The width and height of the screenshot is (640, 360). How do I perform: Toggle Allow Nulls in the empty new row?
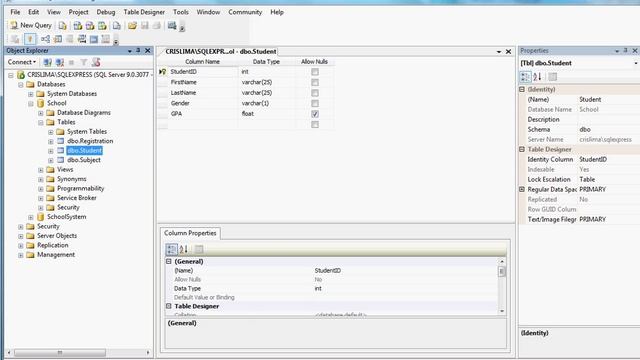point(315,124)
